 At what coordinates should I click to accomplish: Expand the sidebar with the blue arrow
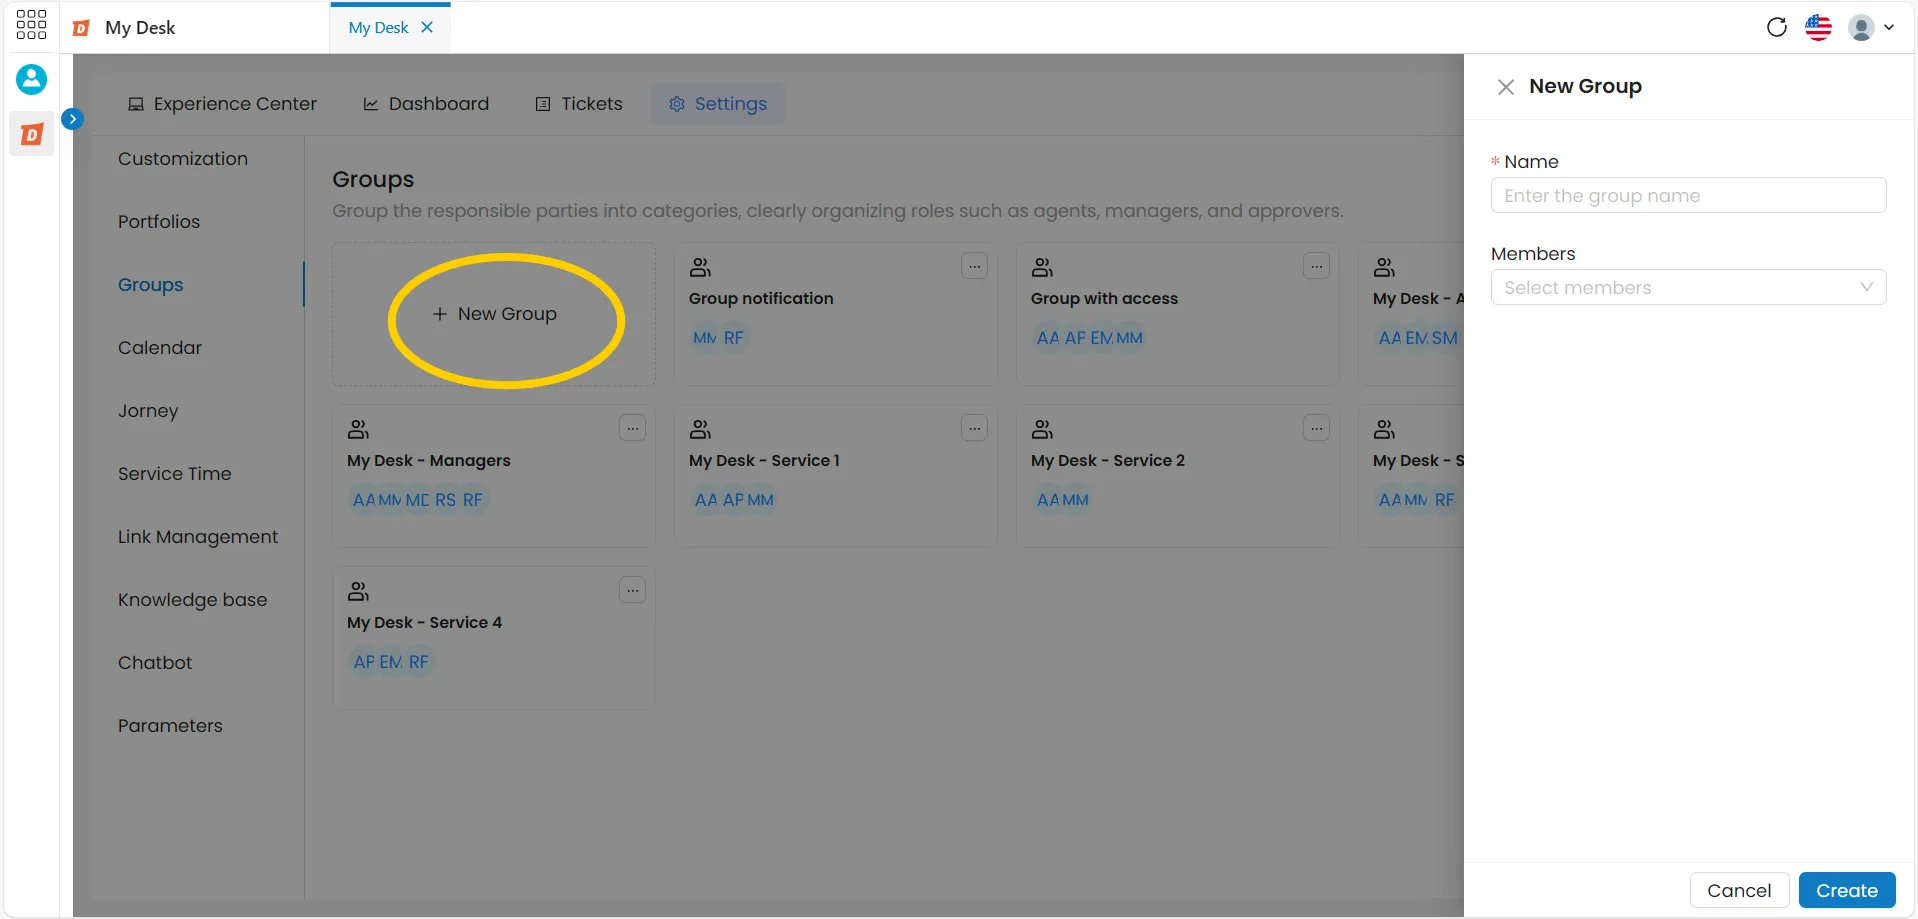[72, 119]
